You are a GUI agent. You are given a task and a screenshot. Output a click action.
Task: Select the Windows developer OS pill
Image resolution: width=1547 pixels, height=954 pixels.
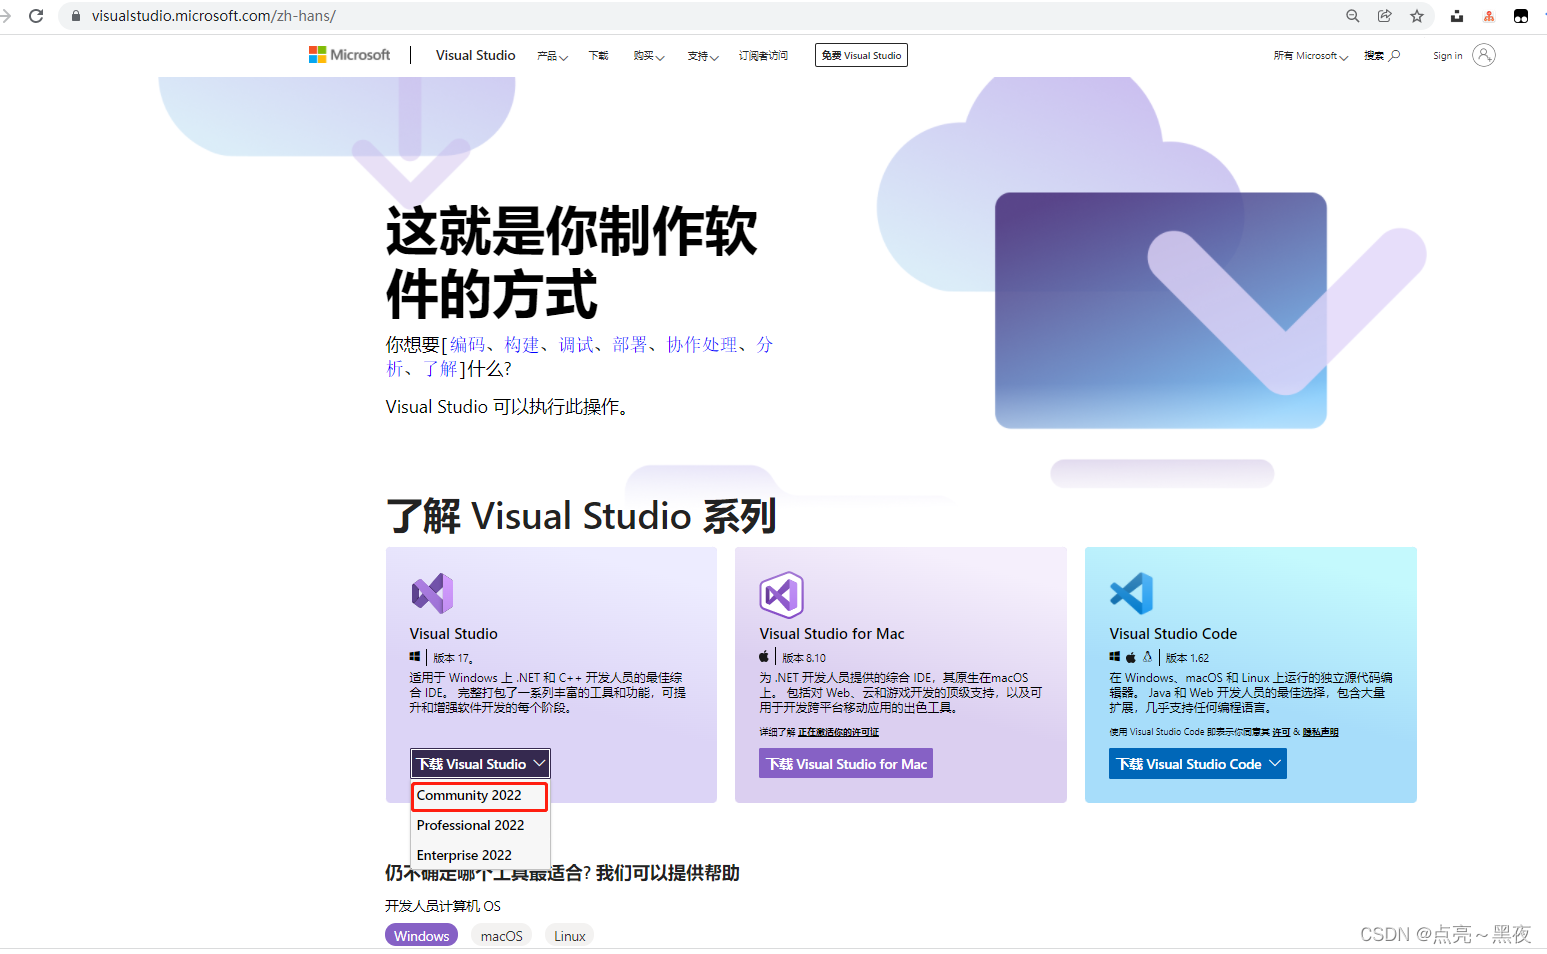[421, 935]
